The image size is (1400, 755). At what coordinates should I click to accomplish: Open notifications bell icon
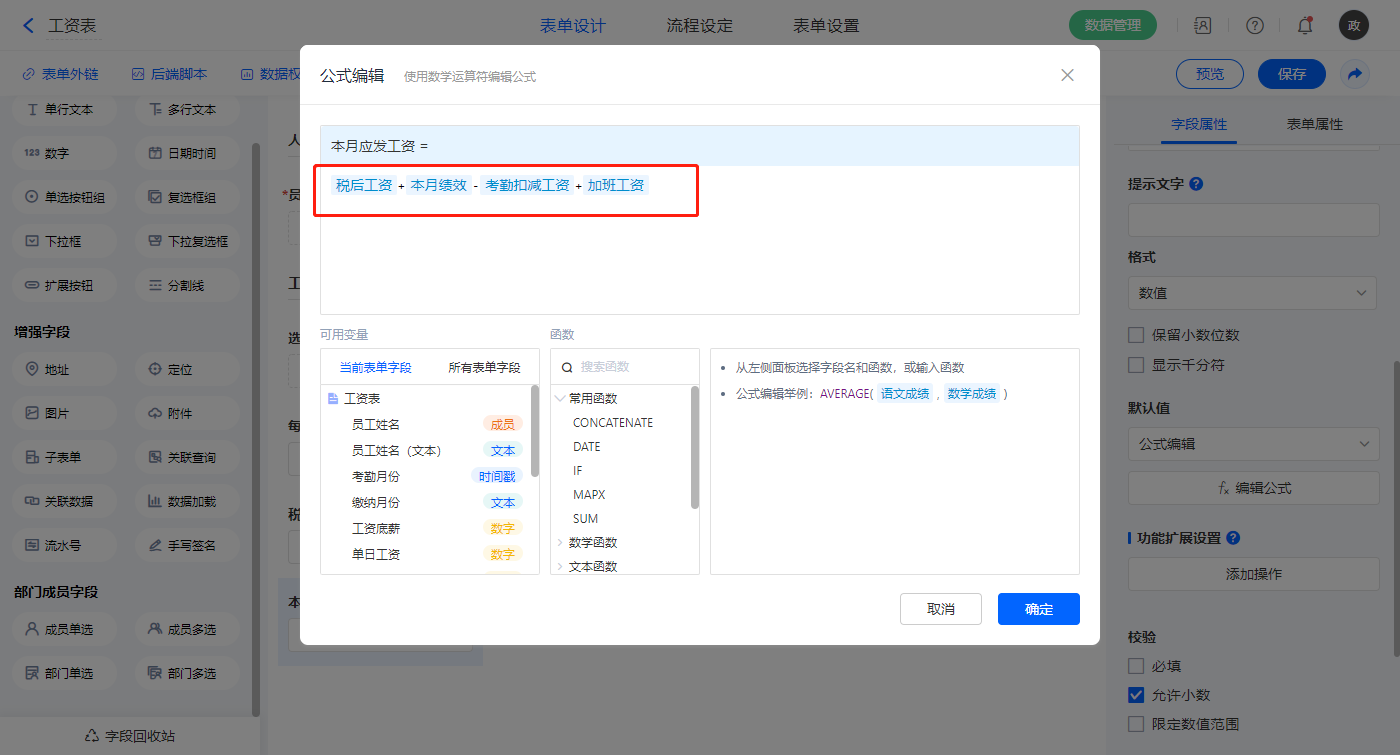tap(1304, 26)
